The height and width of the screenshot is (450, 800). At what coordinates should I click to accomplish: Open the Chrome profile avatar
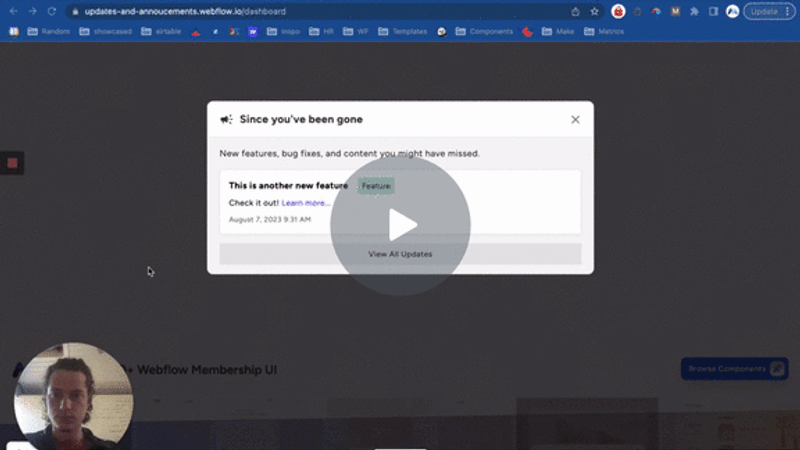(x=733, y=11)
